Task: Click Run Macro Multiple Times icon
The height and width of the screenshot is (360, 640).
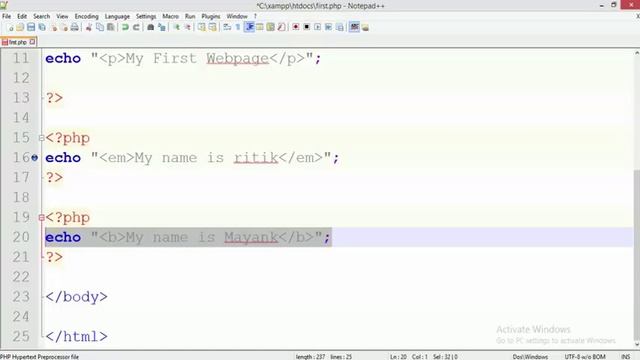Action: coord(328,27)
